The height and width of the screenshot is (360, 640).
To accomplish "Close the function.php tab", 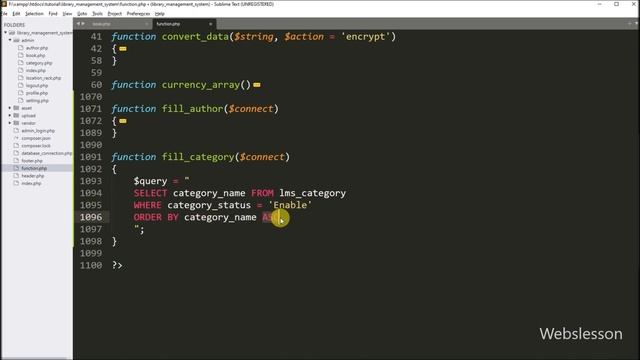I will (210, 24).
